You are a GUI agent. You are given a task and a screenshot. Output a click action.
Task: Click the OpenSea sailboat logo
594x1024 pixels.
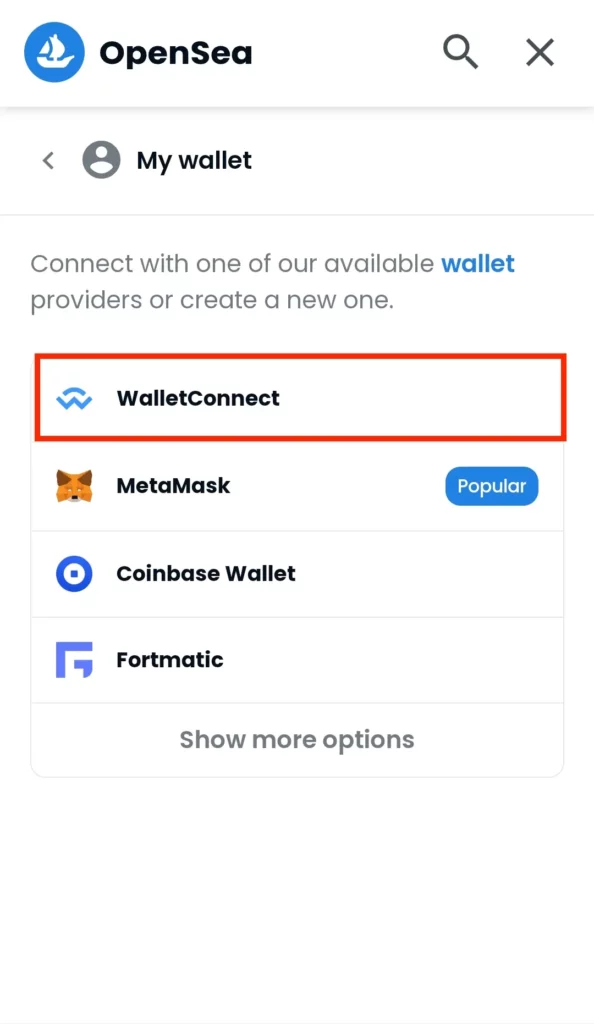pos(54,52)
